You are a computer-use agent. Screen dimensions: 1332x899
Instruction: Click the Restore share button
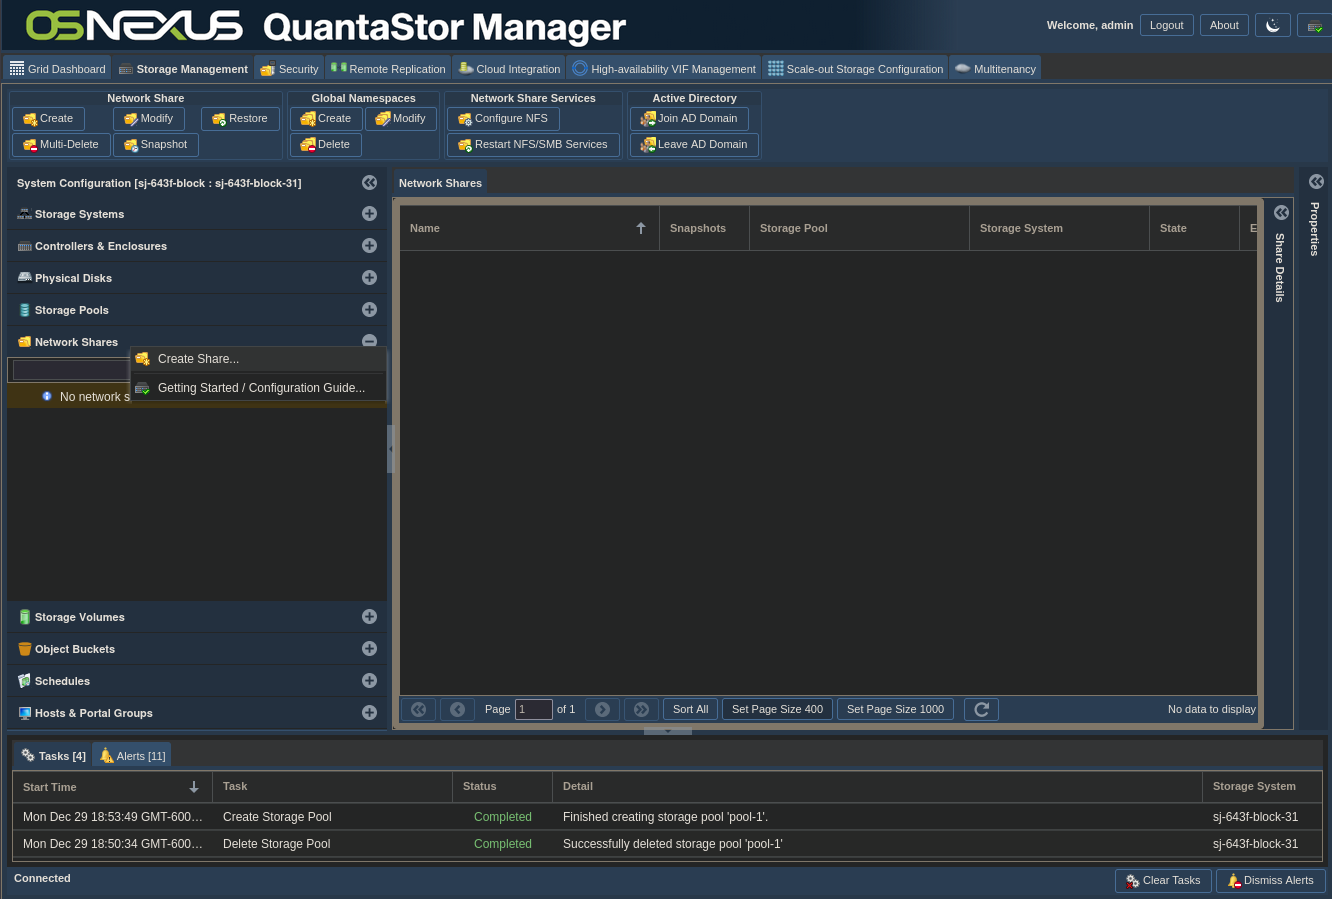tap(239, 119)
